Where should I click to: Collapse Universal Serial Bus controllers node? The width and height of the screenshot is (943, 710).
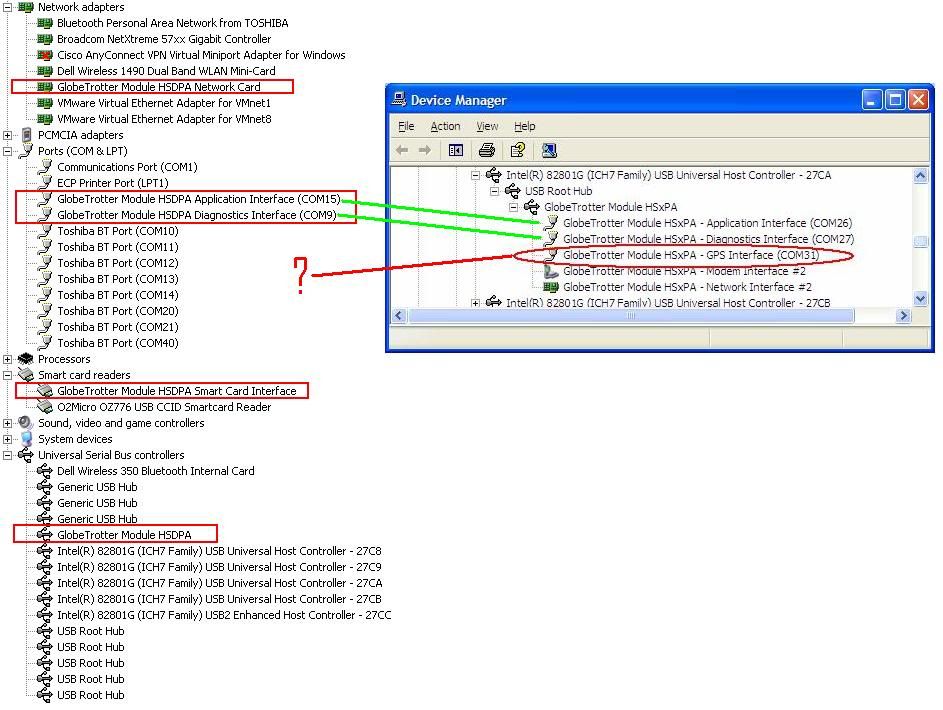tap(7, 455)
